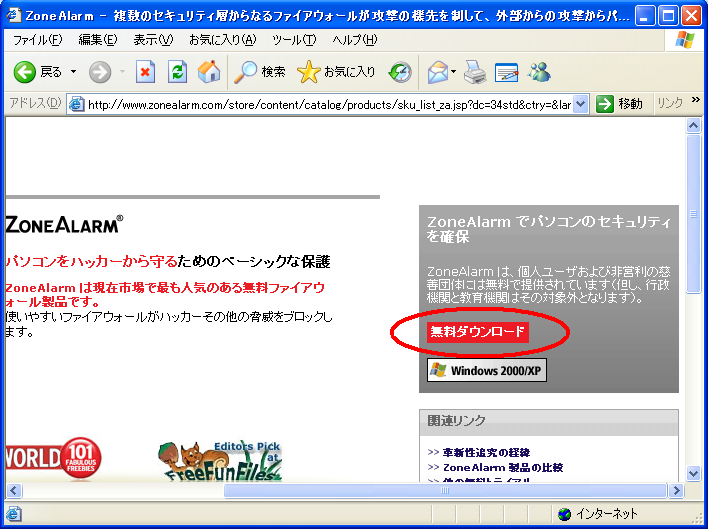
Task: Click the page icon in address bar
Action: point(77,105)
